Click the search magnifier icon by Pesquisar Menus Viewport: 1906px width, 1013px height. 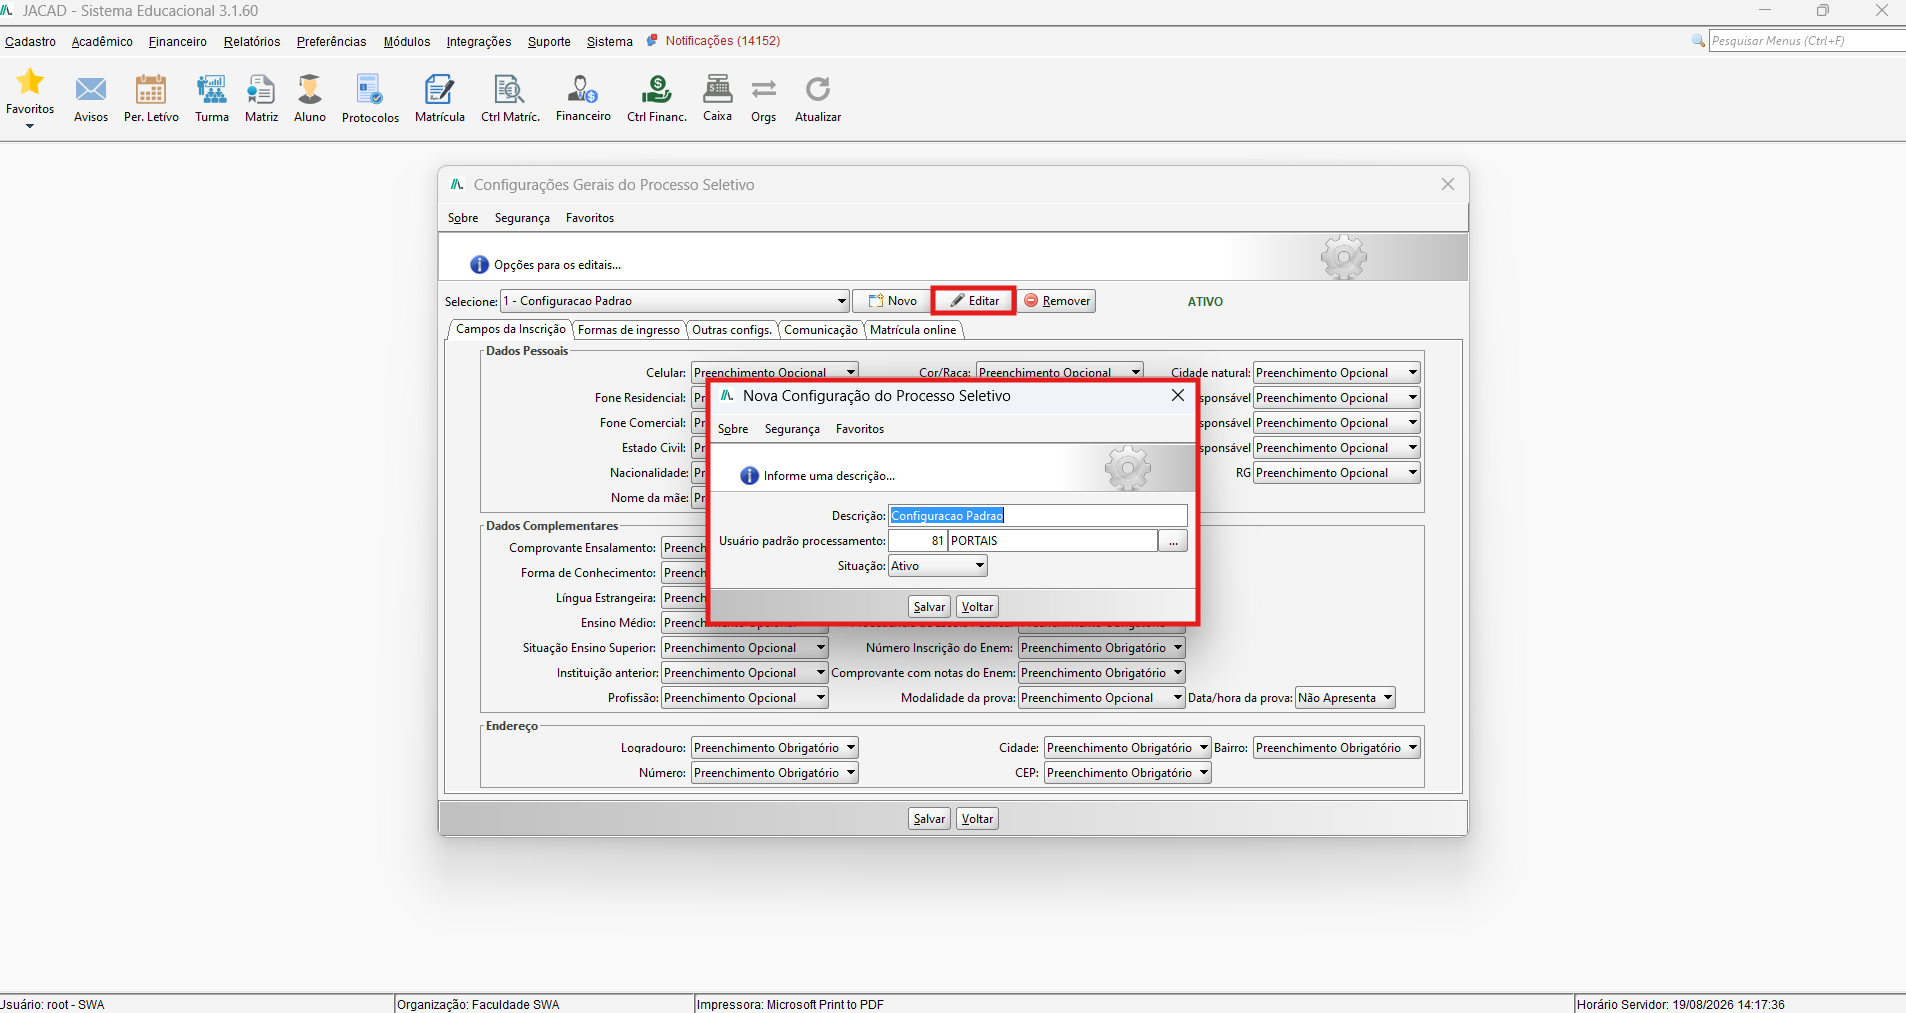click(1698, 41)
